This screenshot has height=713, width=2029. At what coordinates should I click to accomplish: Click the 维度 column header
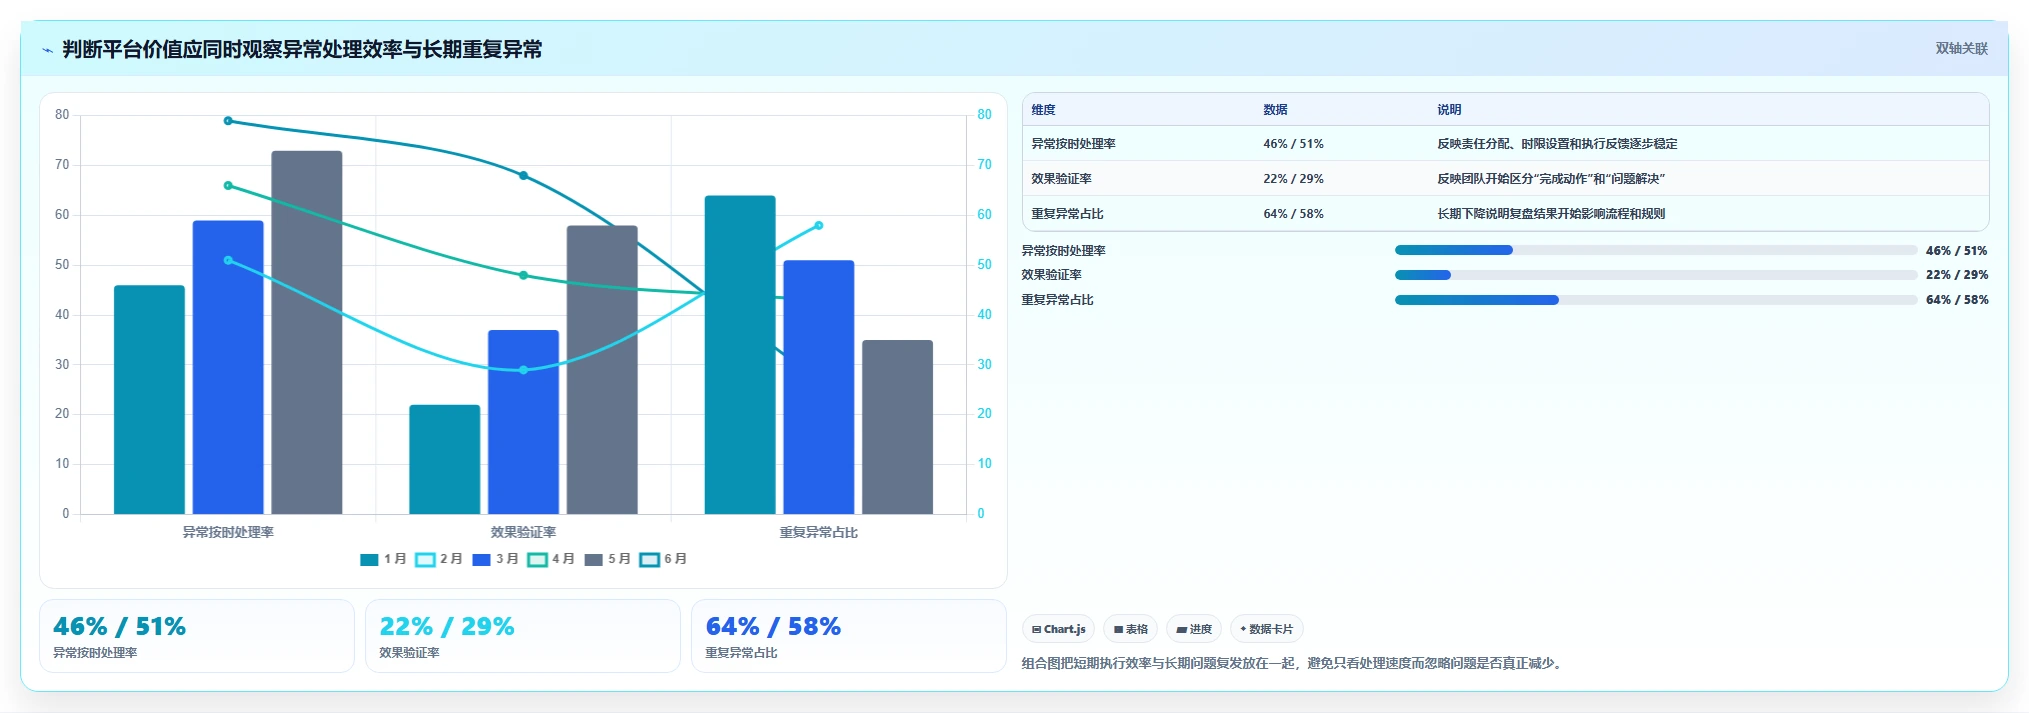1043,110
